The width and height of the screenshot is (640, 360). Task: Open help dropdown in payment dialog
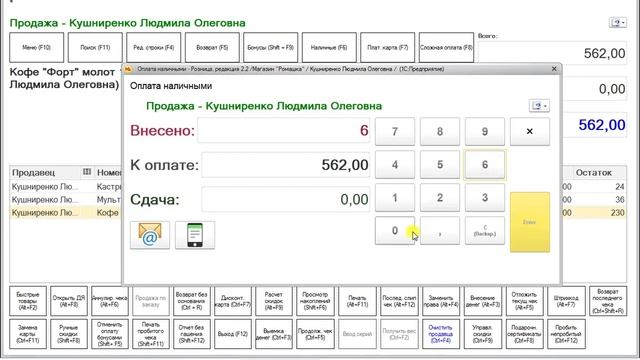point(539,106)
